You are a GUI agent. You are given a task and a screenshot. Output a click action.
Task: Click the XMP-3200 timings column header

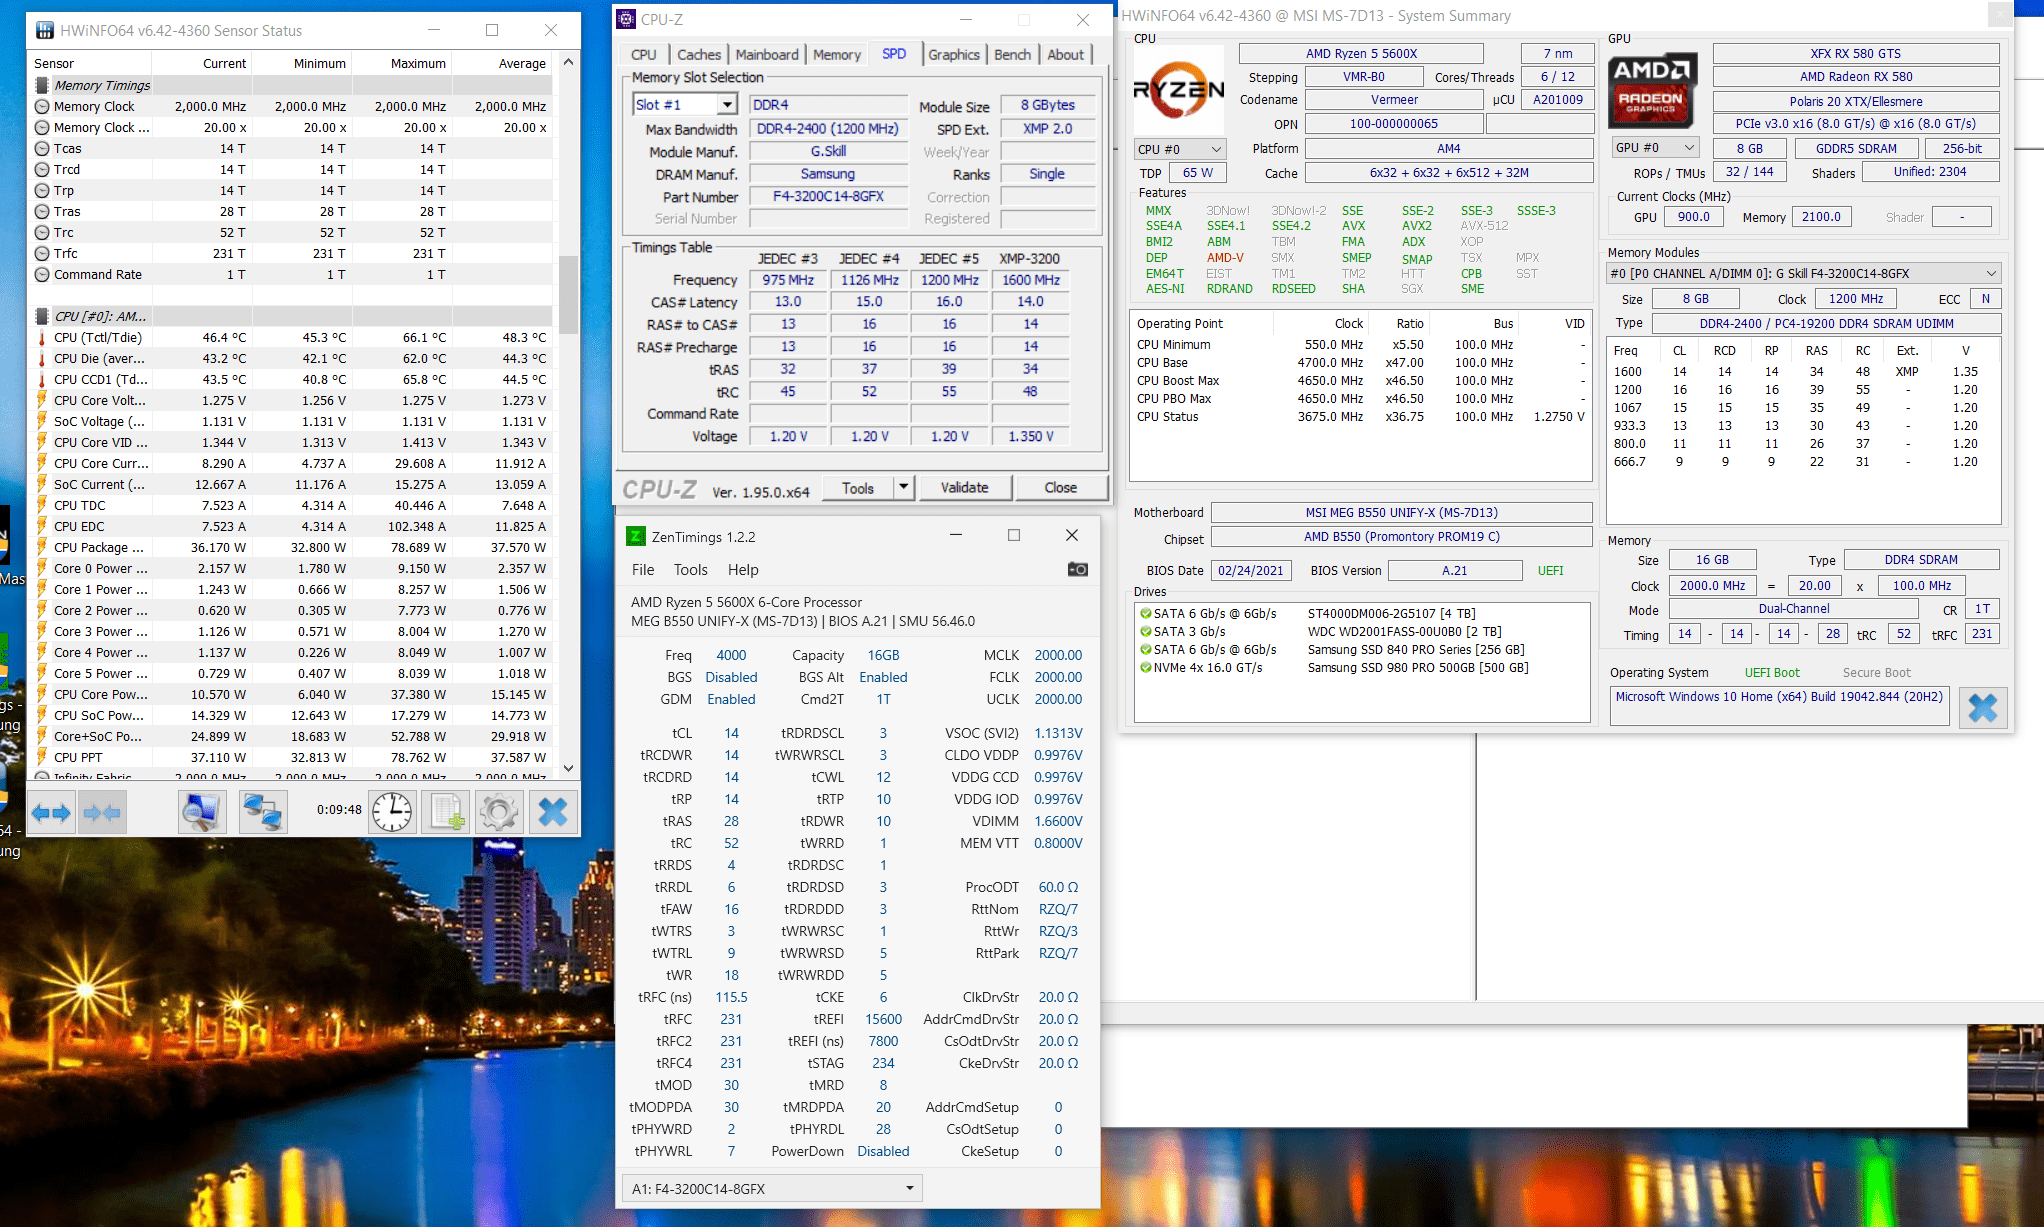pyautogui.click(x=1030, y=258)
